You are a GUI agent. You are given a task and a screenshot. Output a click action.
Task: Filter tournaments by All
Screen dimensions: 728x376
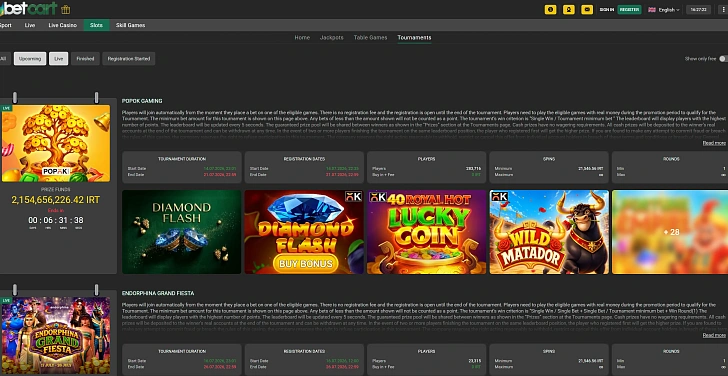coord(4,58)
